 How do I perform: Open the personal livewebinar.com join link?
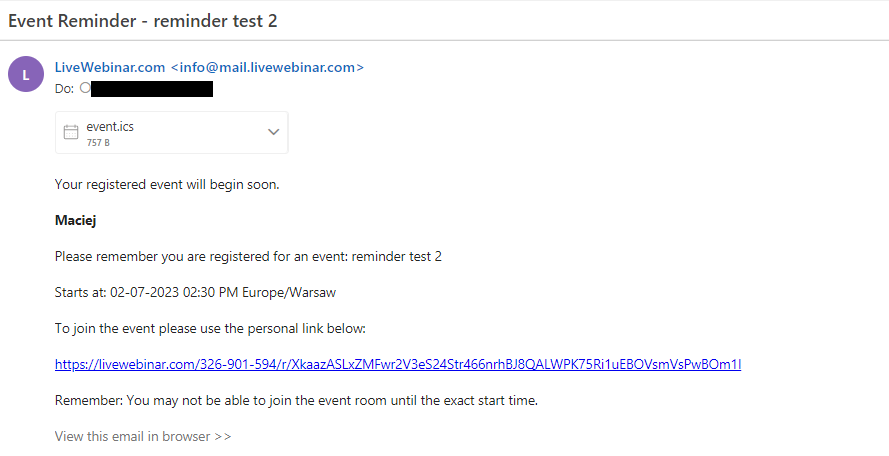[398, 365]
